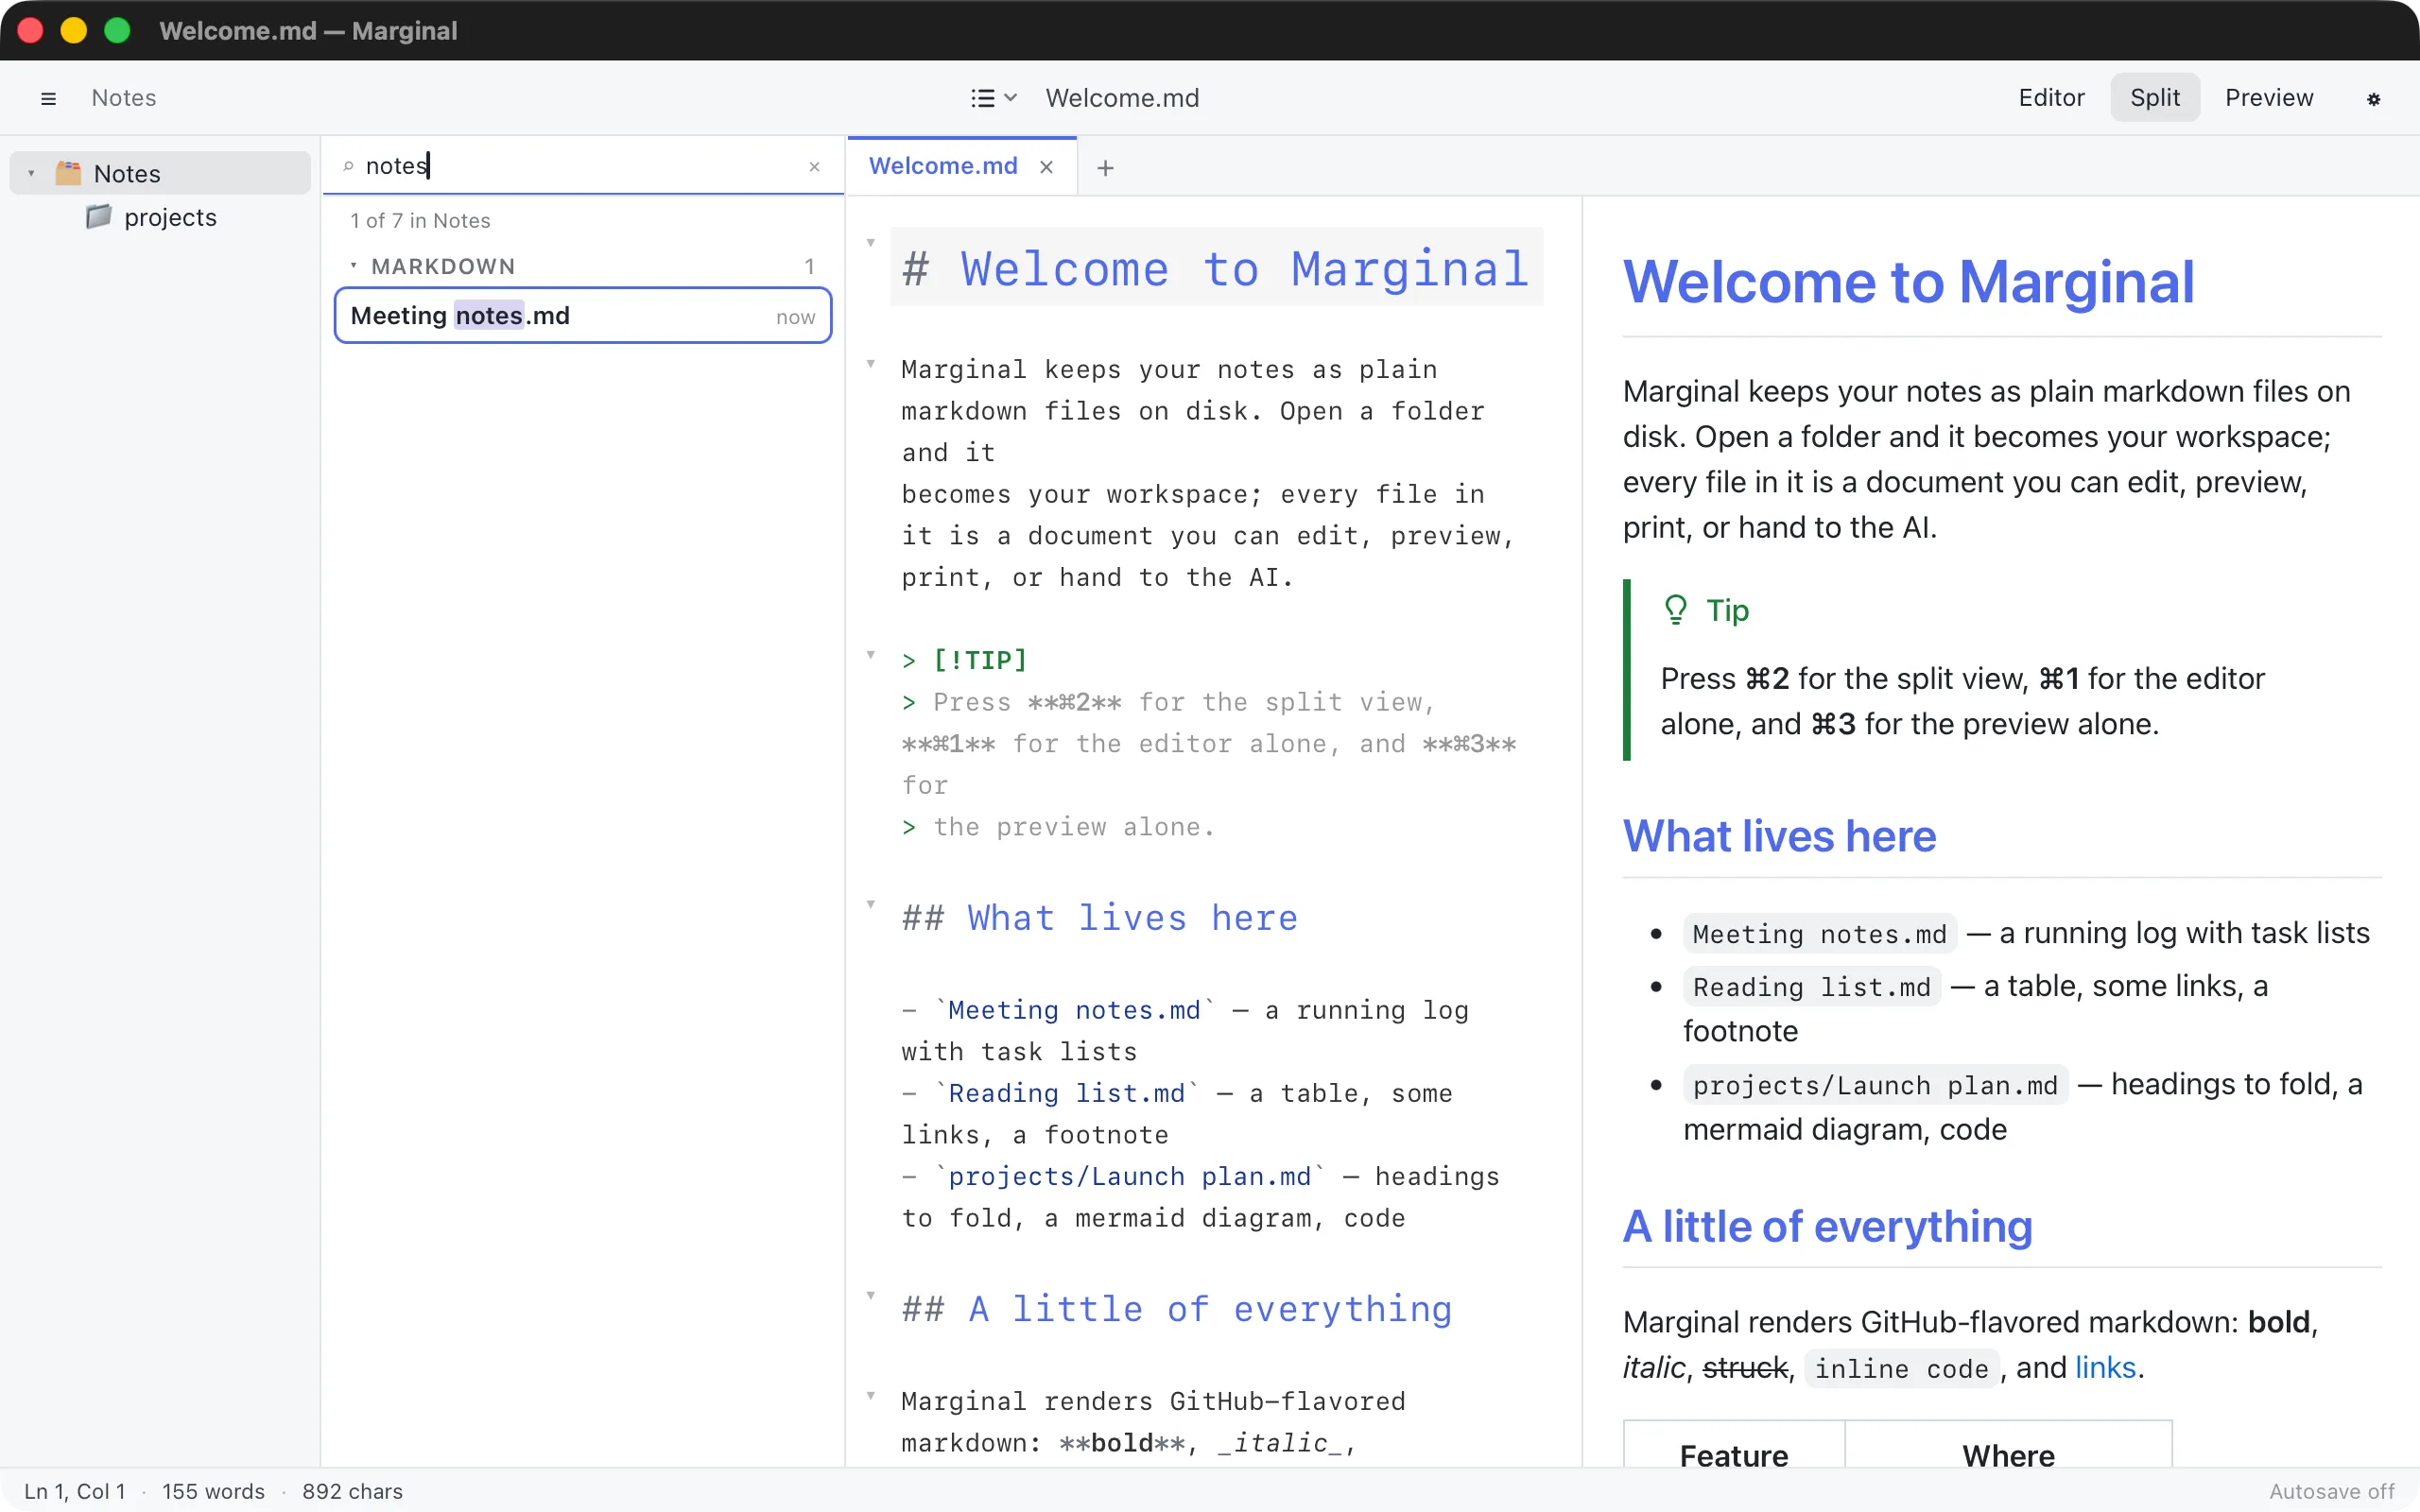Clear the search query
Viewport: 2420px width, 1512px height.
(x=814, y=167)
